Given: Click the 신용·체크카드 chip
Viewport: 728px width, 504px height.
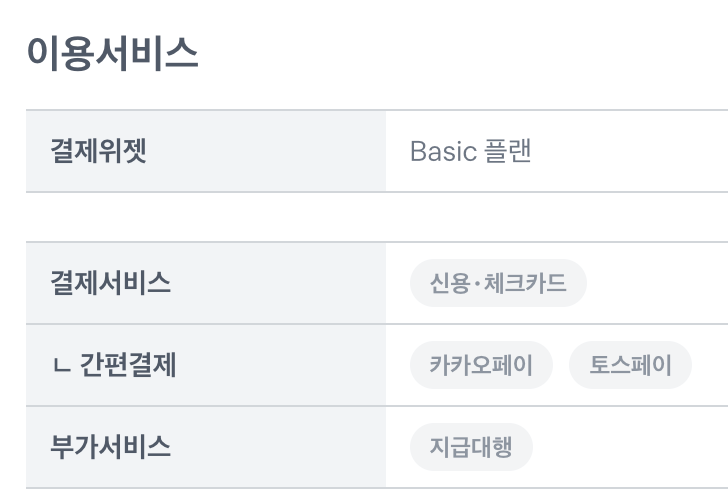Looking at the screenshot, I should (x=498, y=283).
